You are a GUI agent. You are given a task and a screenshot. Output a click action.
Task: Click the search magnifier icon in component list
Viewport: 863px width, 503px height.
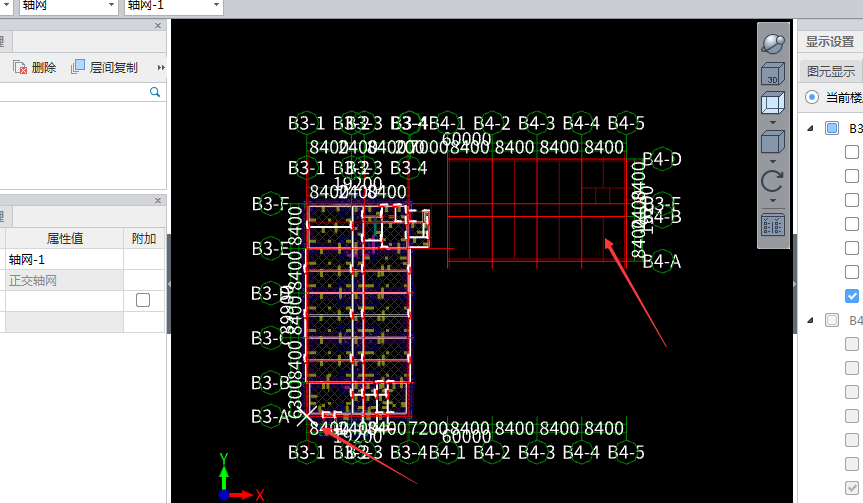point(155,92)
